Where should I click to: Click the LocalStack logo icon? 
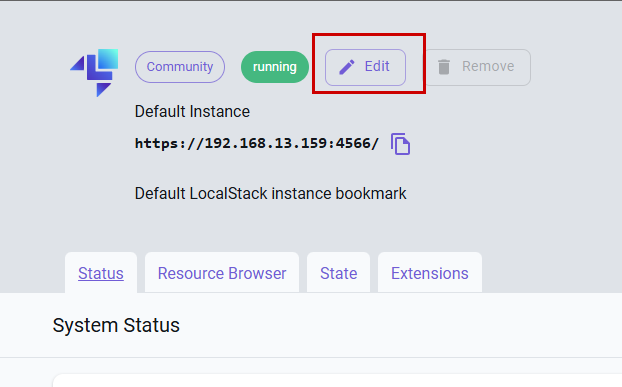tap(94, 73)
